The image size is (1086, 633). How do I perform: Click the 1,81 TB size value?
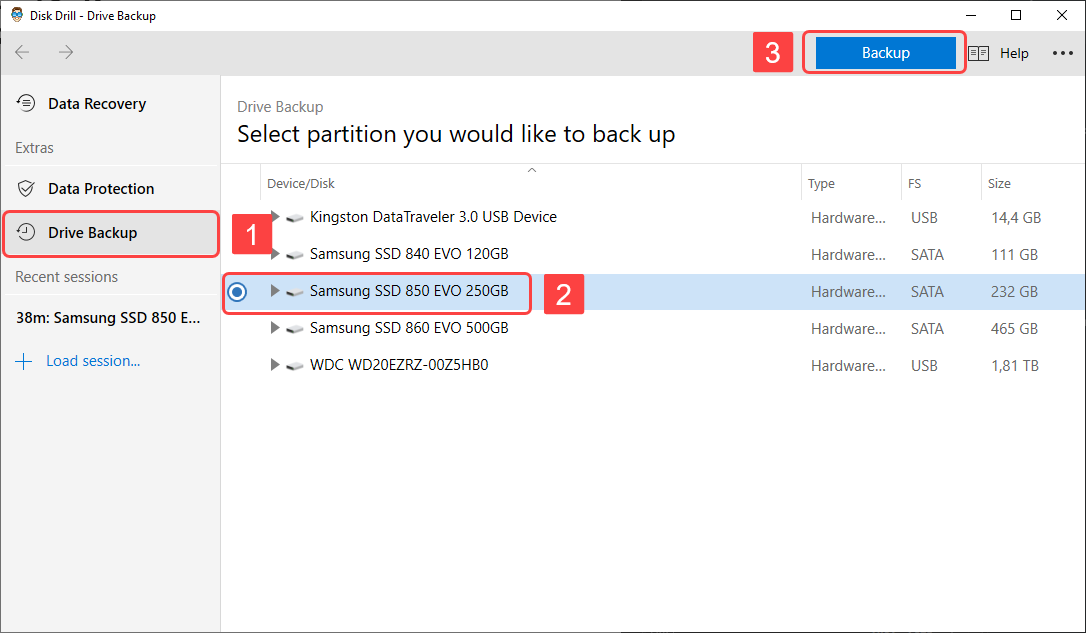coord(1015,366)
